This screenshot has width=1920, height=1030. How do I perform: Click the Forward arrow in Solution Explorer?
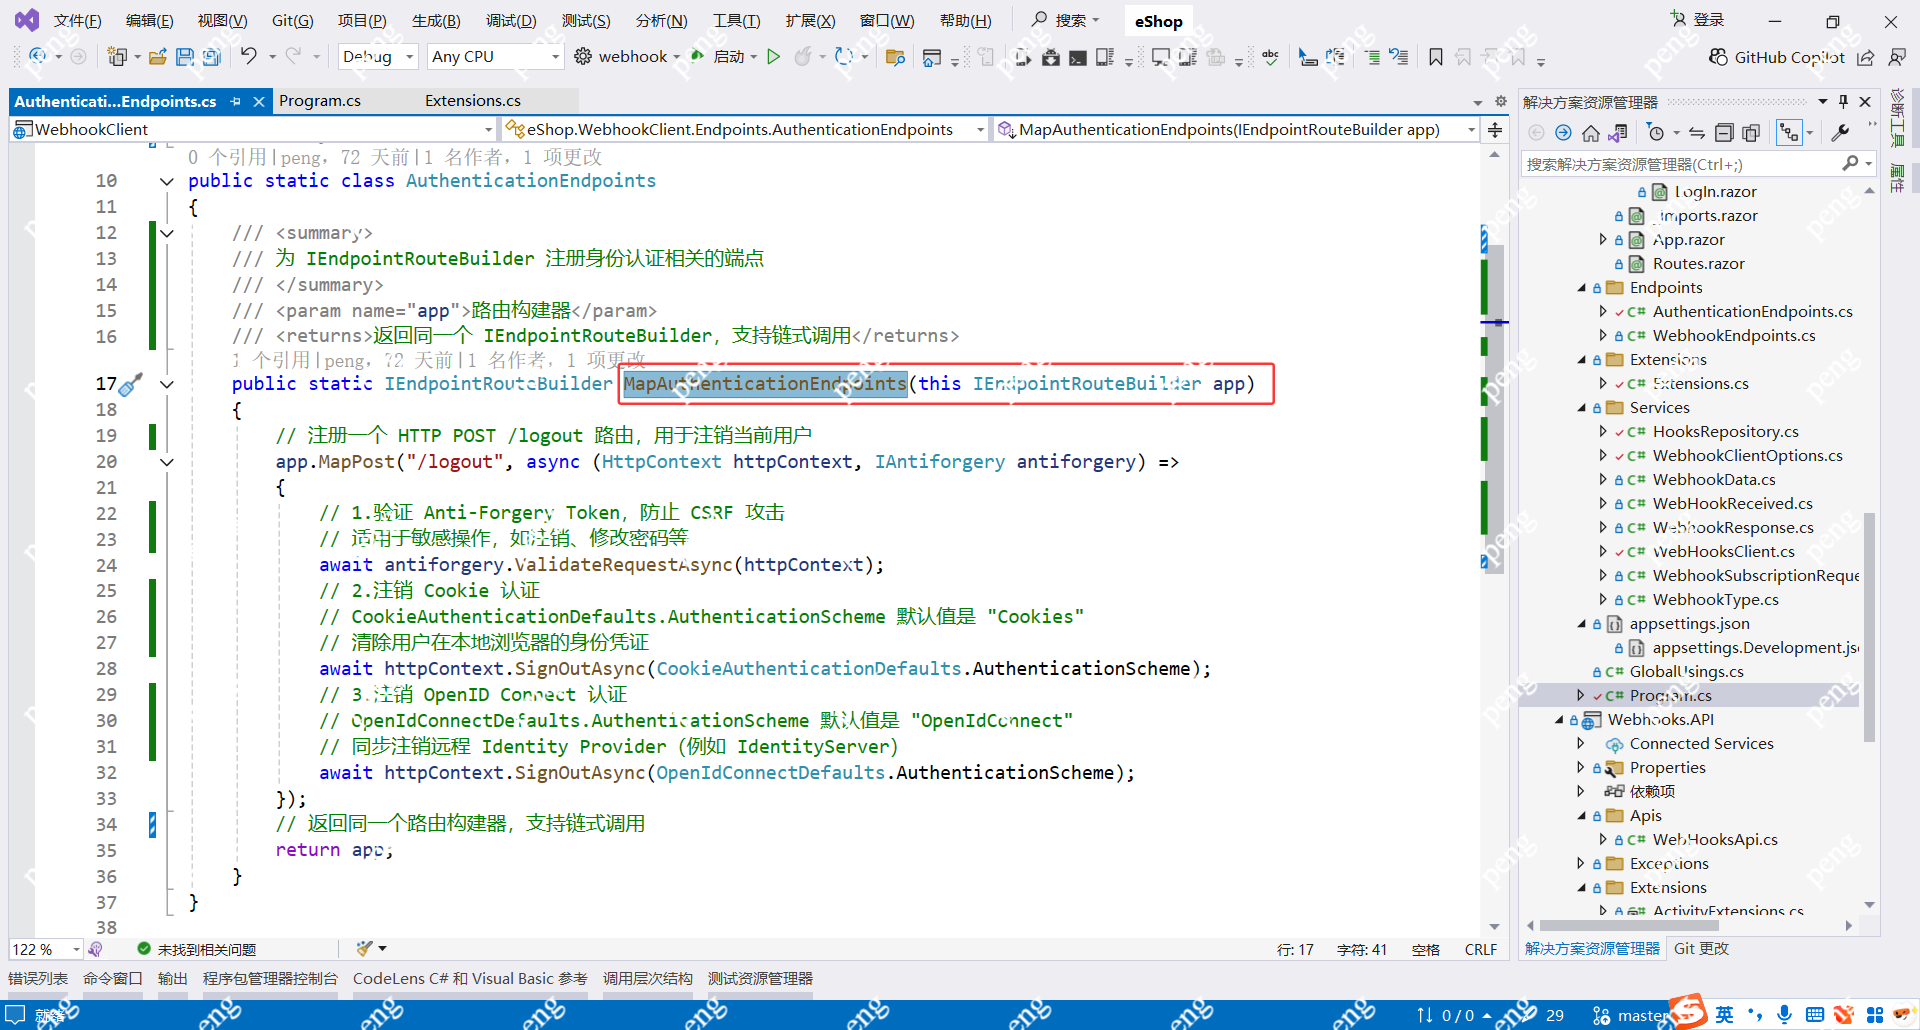[x=1564, y=132]
